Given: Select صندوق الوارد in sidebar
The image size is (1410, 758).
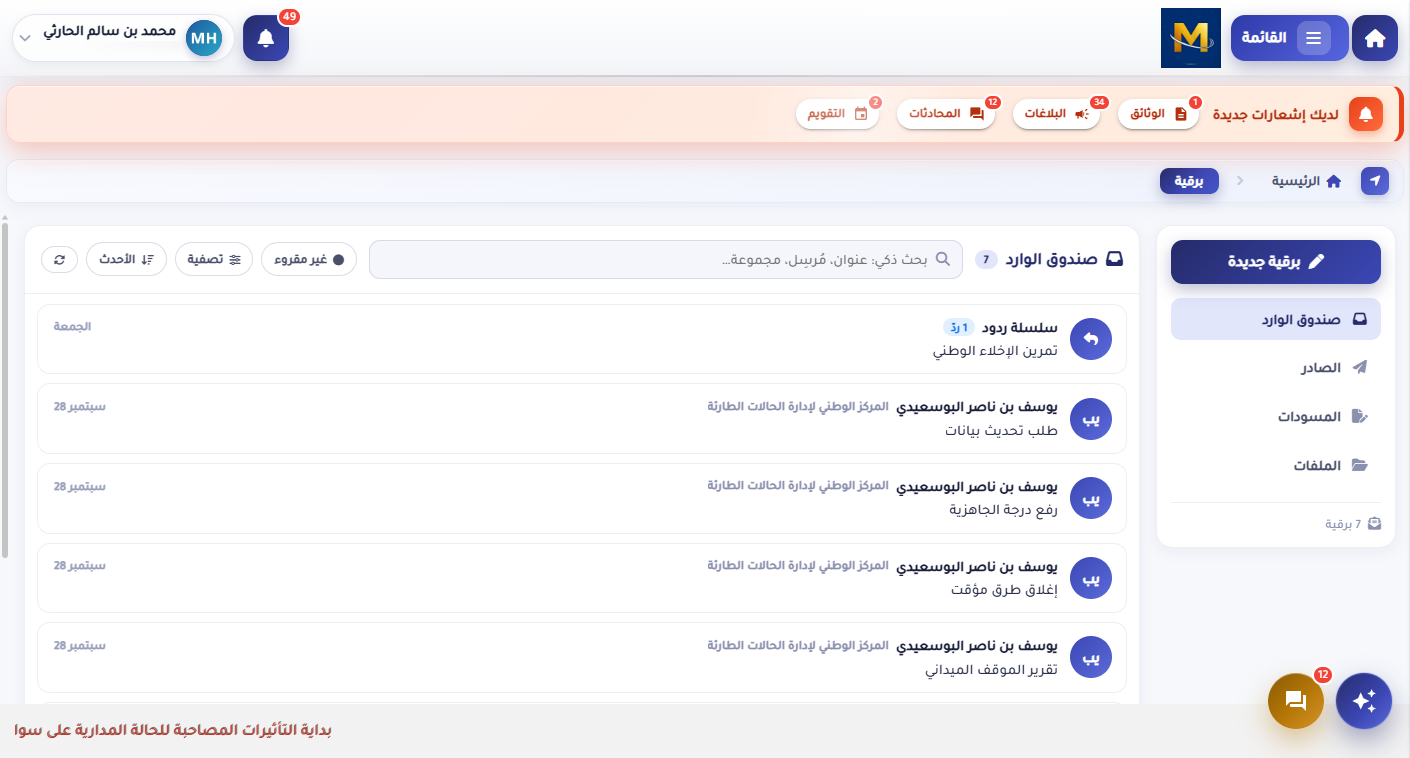Looking at the screenshot, I should pos(1276,319).
